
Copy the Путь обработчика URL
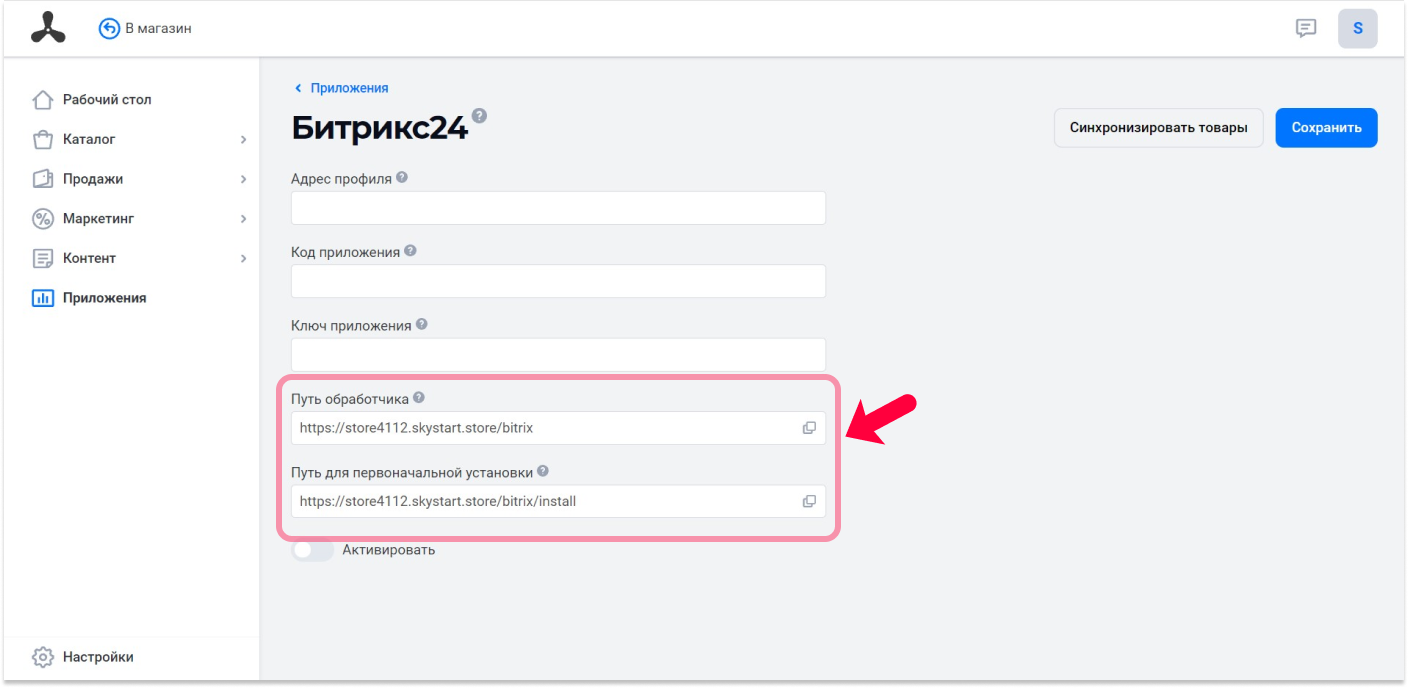(809, 428)
